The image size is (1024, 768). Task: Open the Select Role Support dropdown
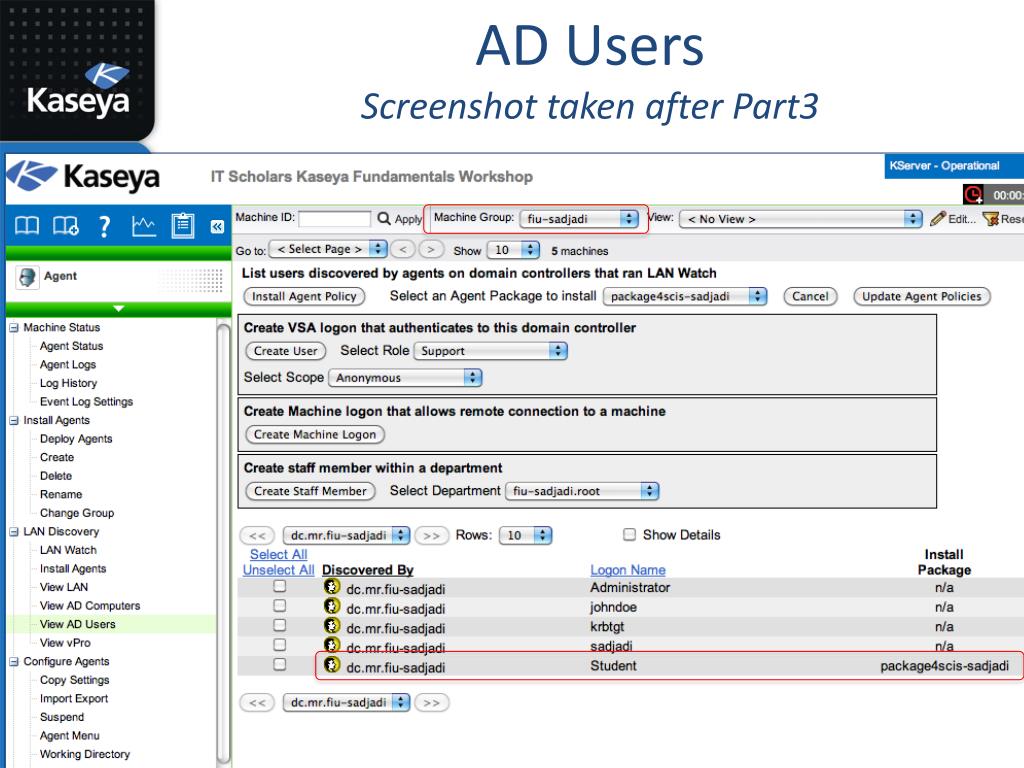coord(490,351)
